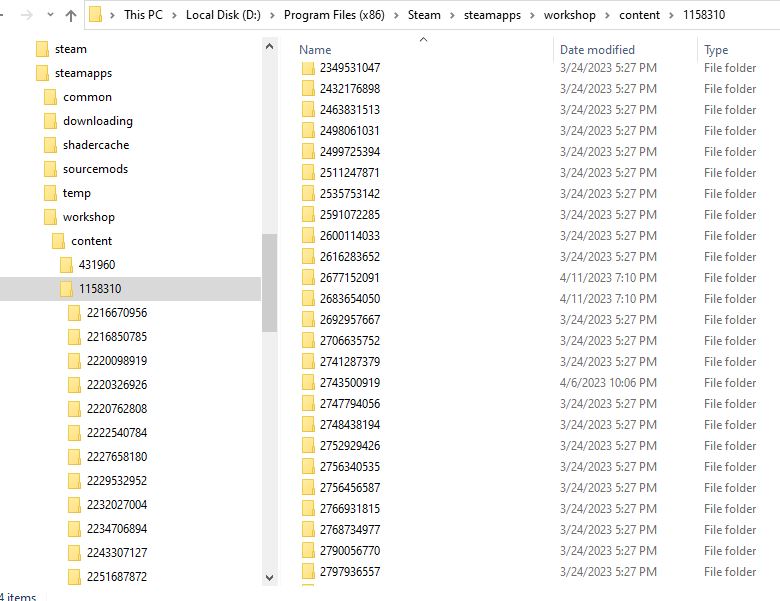The image size is (780, 601).
Task: Expand chevron after steamapps breadcrumb
Action: [x=532, y=15]
